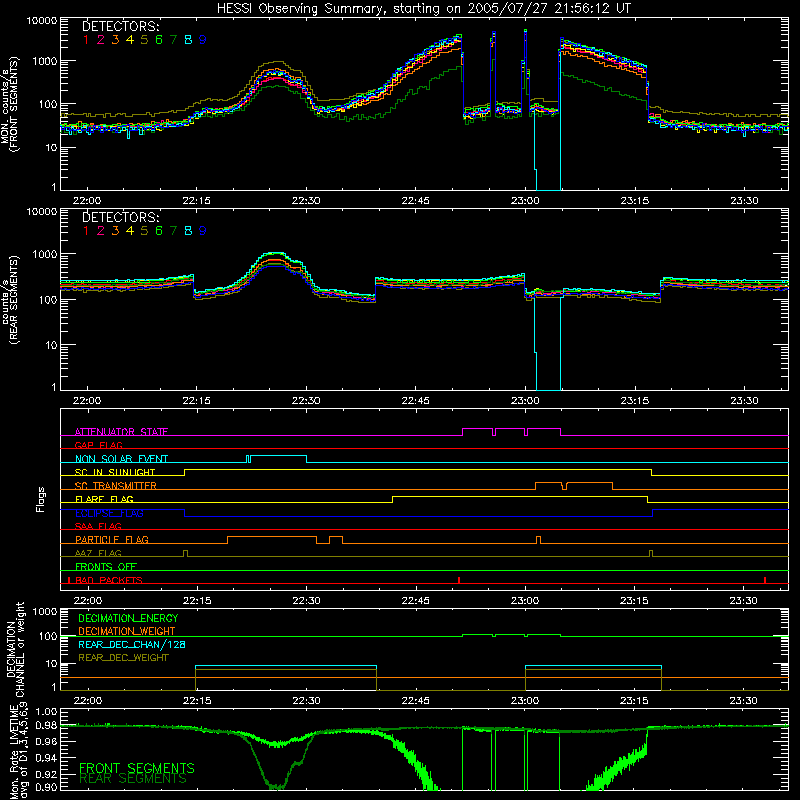800x800 pixels.
Task: Click the DETECTORS: heading in the rear segments plot
Action: tap(121, 217)
